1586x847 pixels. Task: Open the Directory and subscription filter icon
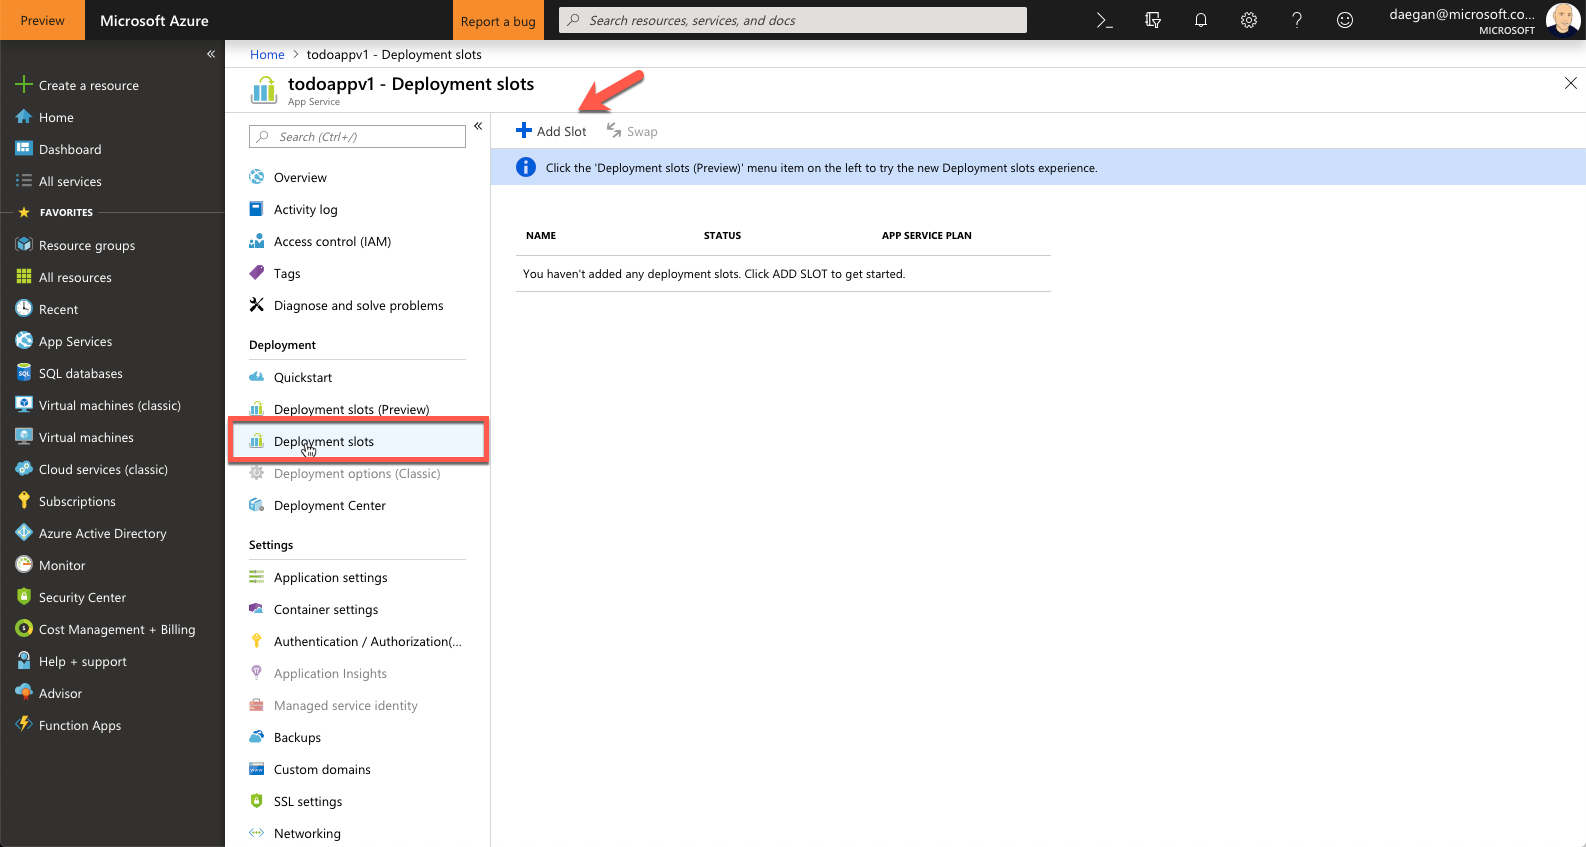[1153, 20]
